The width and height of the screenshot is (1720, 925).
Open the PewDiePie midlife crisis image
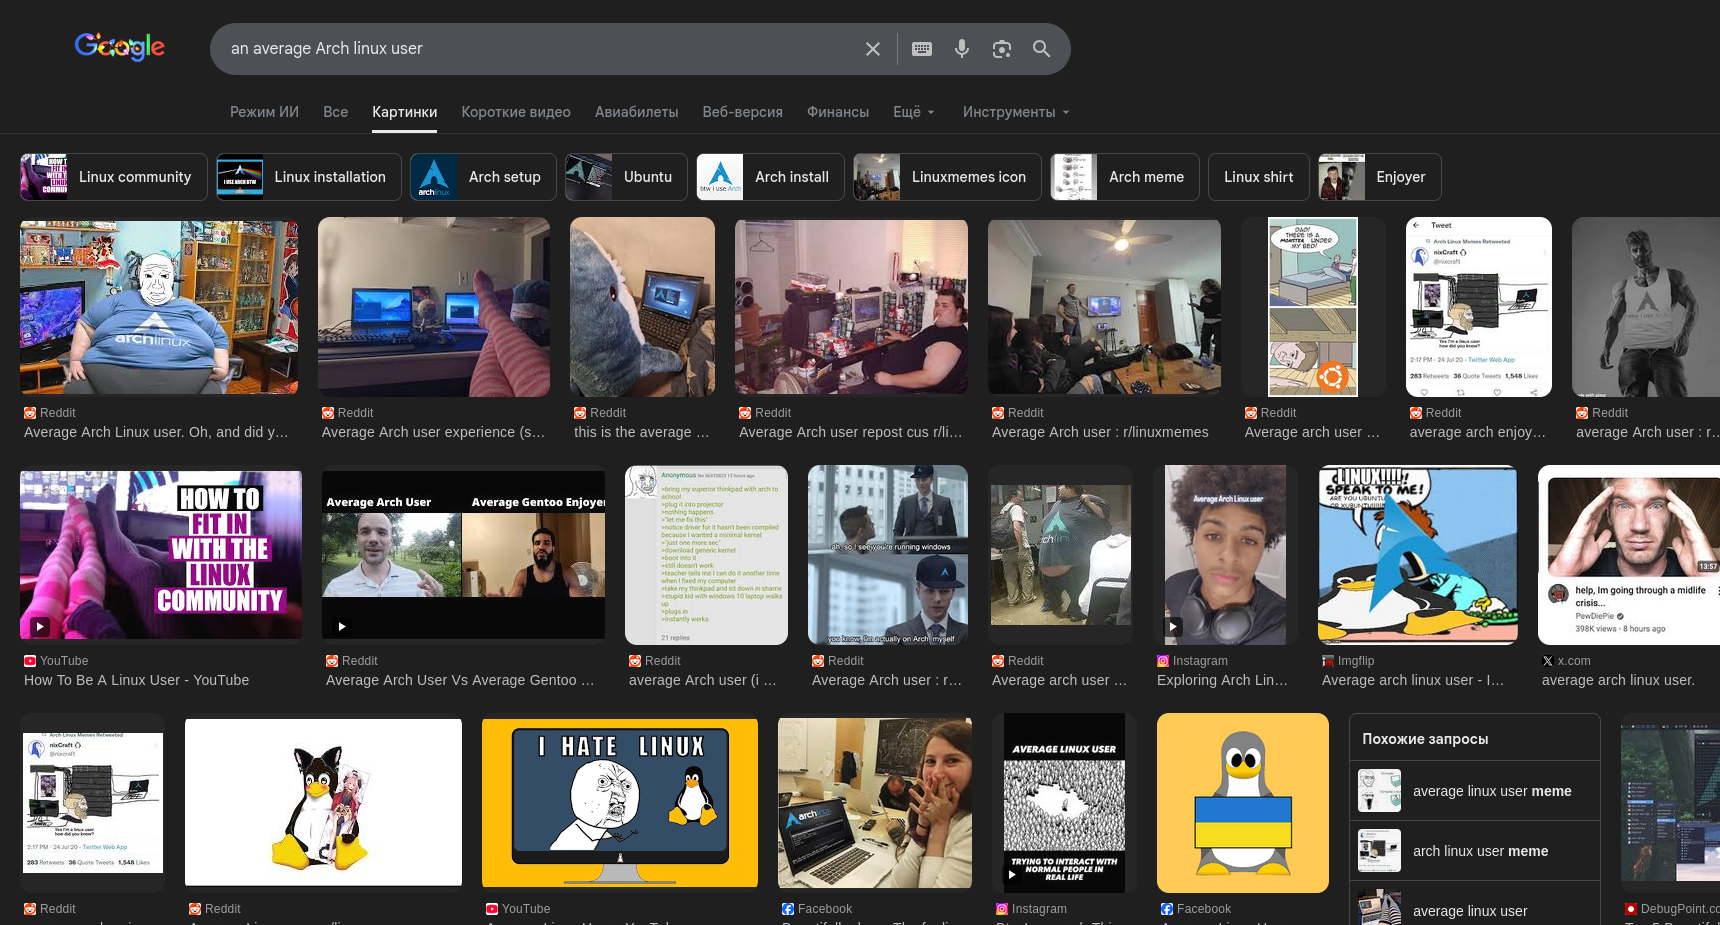click(1629, 555)
